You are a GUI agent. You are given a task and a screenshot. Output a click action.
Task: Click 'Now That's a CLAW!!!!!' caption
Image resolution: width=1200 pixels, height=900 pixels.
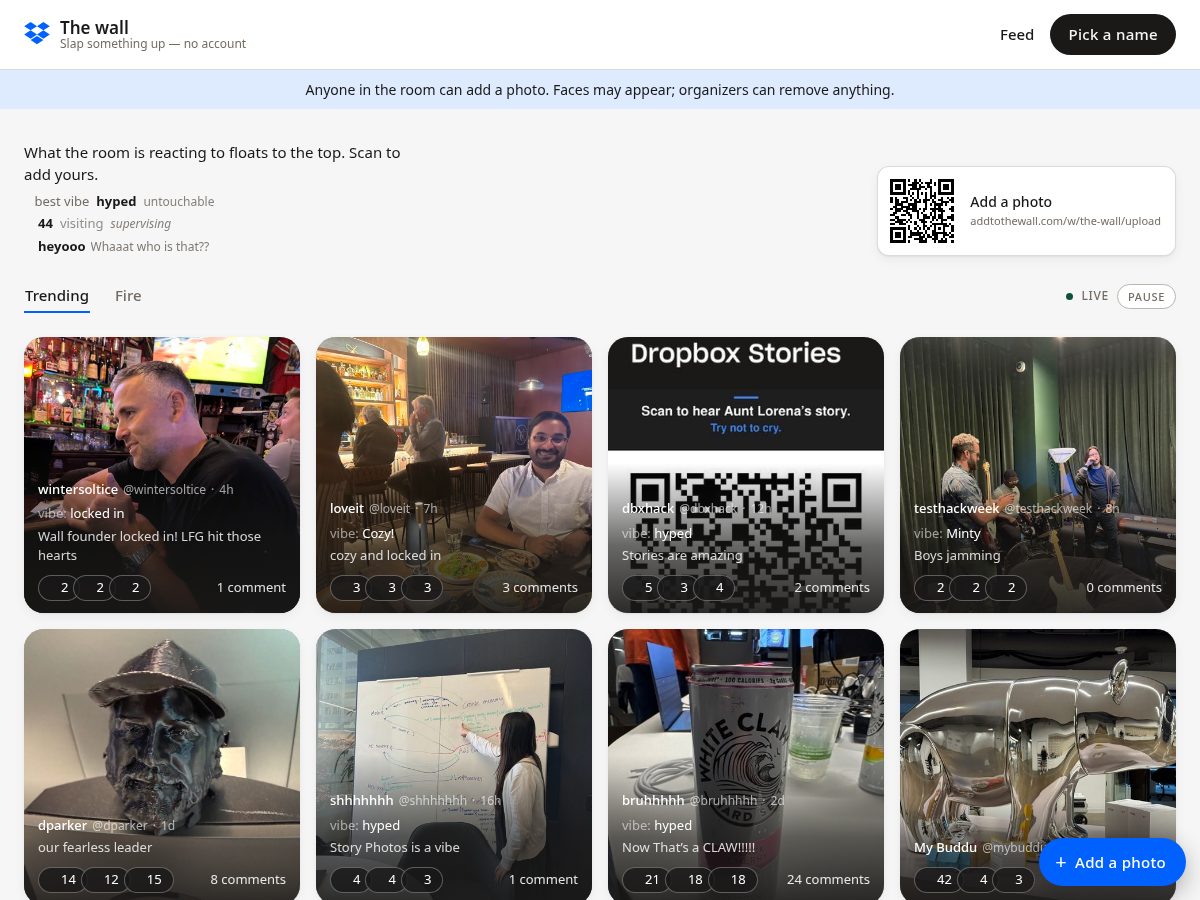tap(688, 847)
